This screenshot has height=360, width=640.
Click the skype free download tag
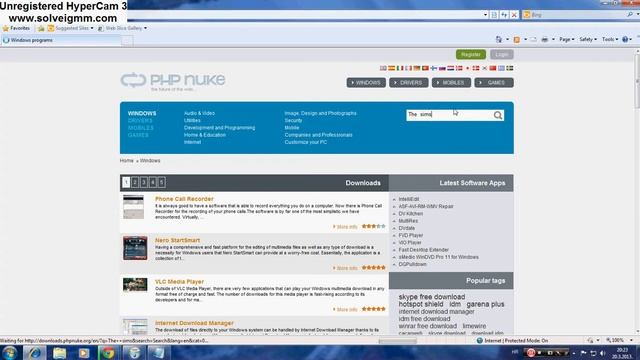432,297
